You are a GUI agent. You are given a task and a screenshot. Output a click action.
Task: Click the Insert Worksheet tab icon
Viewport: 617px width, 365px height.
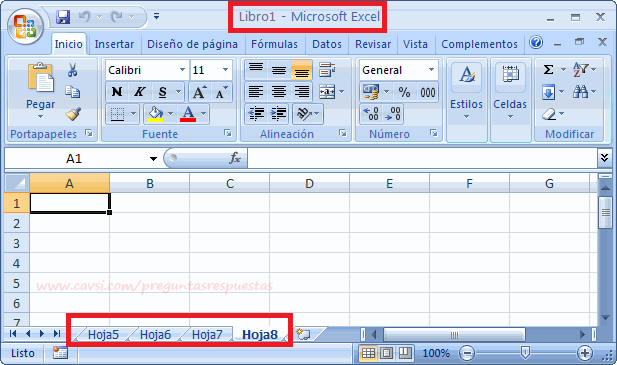tap(303, 334)
